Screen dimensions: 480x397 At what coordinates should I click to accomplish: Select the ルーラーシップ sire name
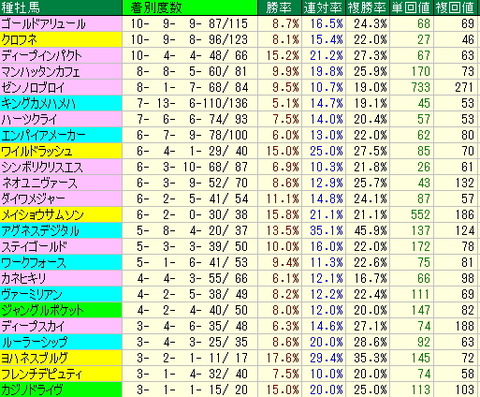point(34,342)
